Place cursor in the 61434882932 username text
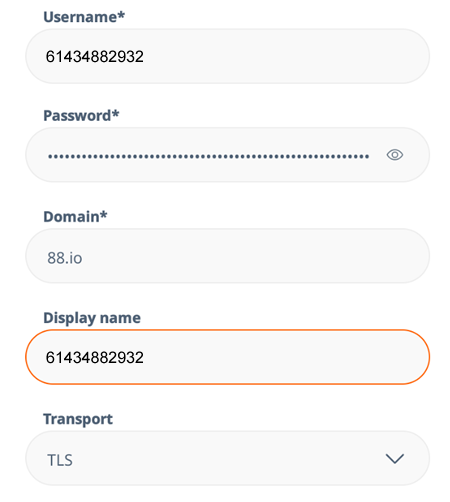This screenshot has width=450, height=502. click(95, 56)
